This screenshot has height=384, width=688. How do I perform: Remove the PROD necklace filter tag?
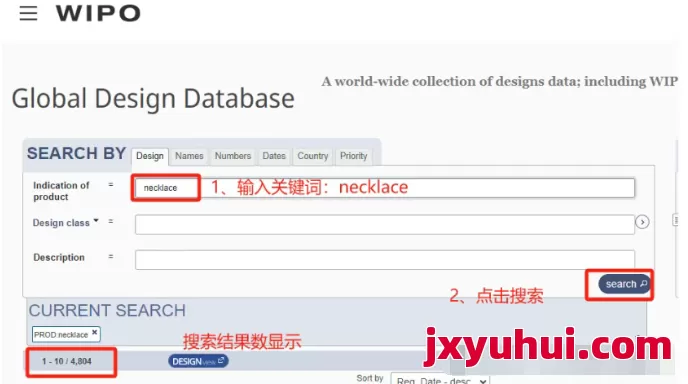point(94,333)
